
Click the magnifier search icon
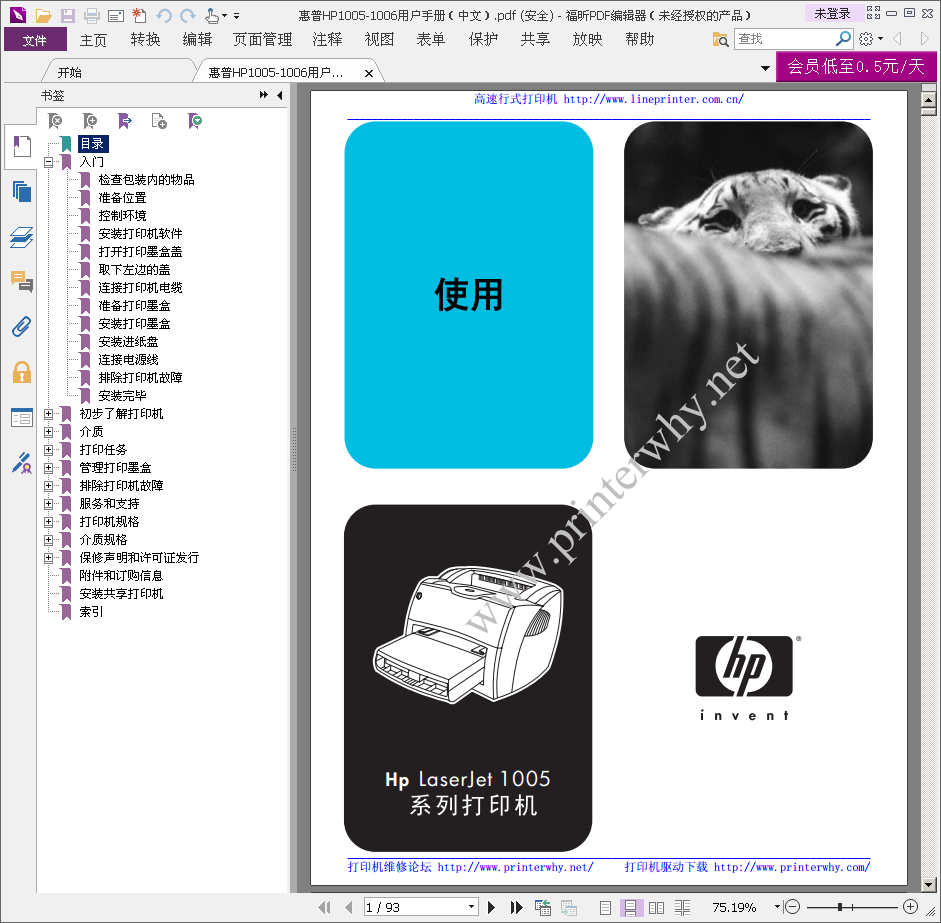click(843, 39)
